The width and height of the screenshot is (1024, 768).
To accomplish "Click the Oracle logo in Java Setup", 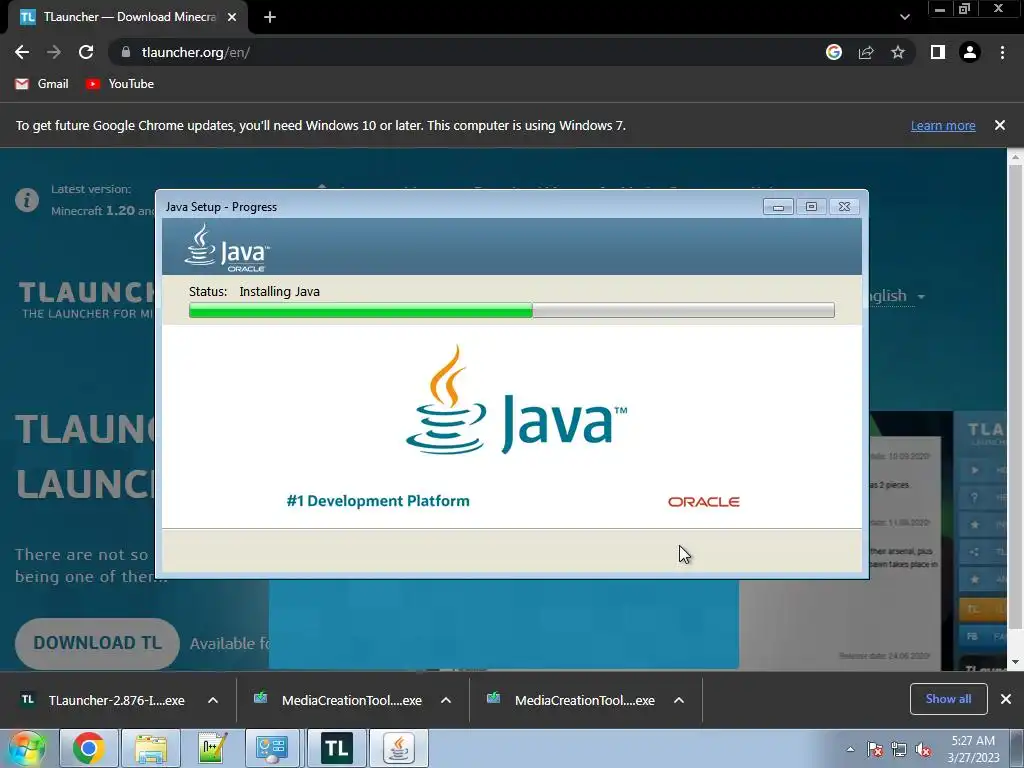I will (x=703, y=502).
